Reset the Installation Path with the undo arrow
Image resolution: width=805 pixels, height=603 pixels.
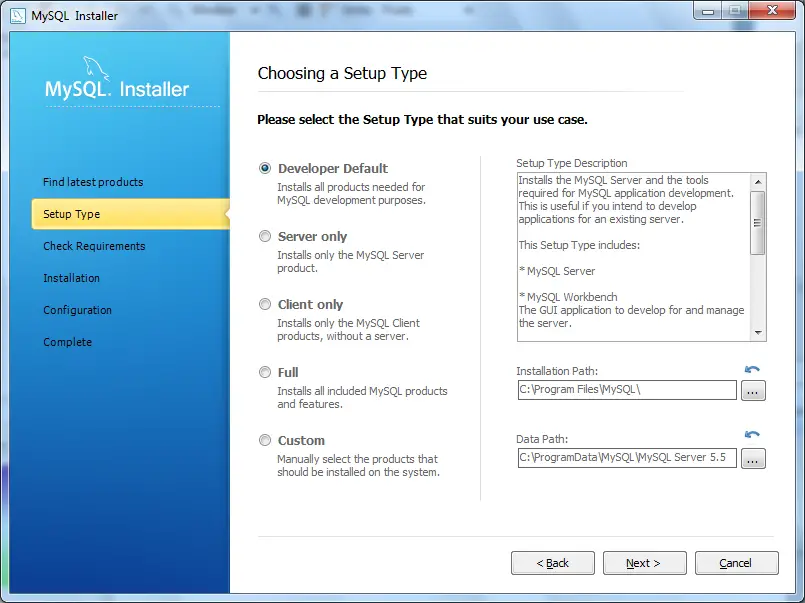(752, 369)
